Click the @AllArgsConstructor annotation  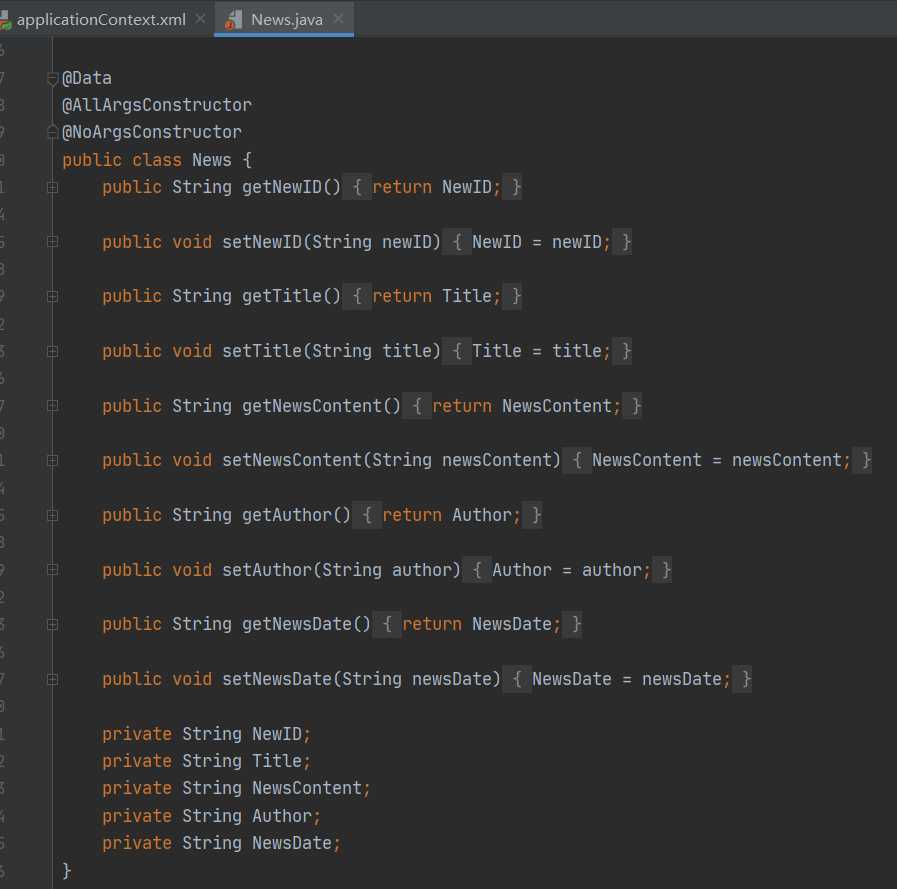coord(157,105)
